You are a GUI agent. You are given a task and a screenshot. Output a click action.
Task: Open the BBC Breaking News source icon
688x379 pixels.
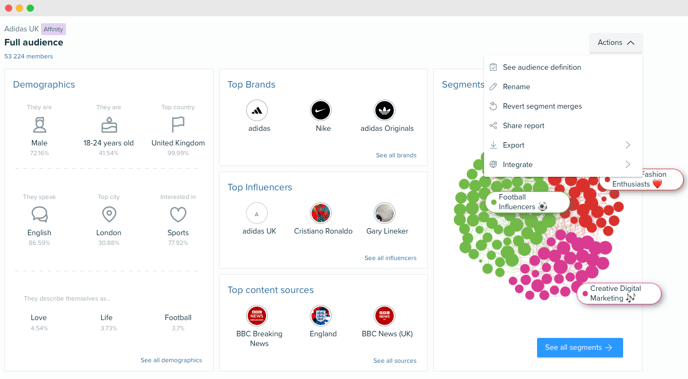(x=257, y=316)
